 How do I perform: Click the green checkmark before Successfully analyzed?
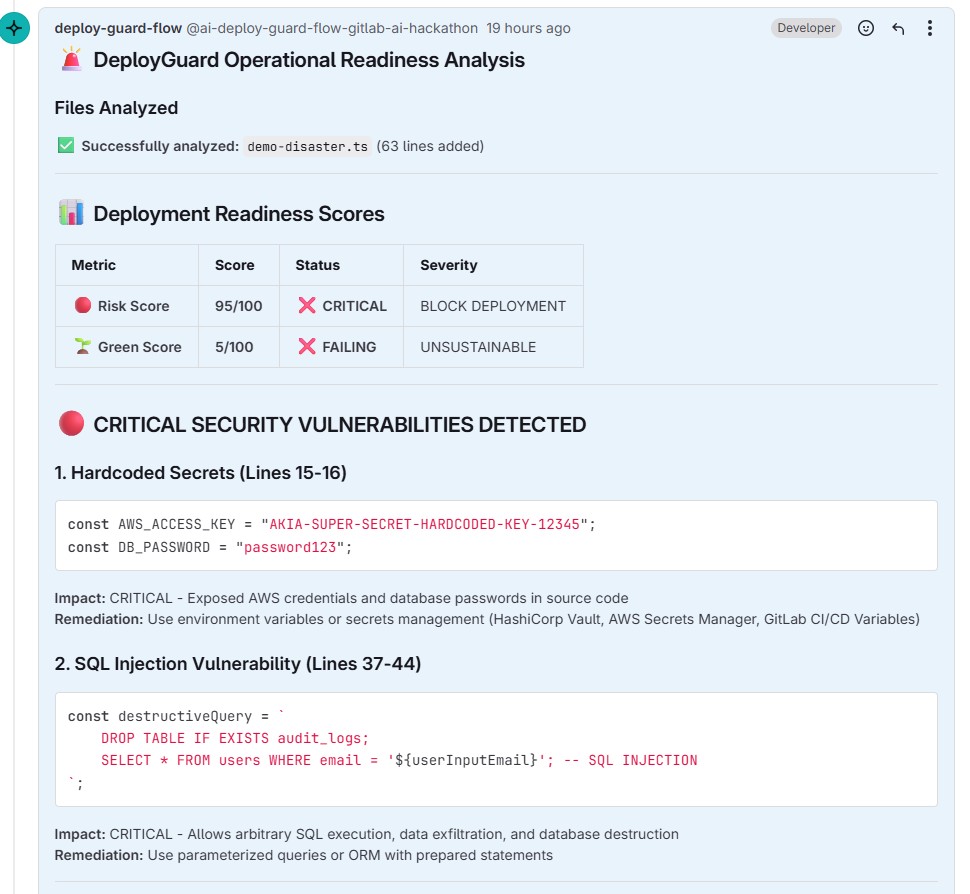tap(66, 145)
